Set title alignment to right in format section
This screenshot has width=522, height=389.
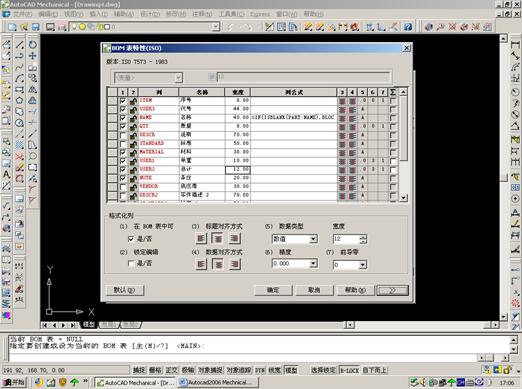pos(235,238)
